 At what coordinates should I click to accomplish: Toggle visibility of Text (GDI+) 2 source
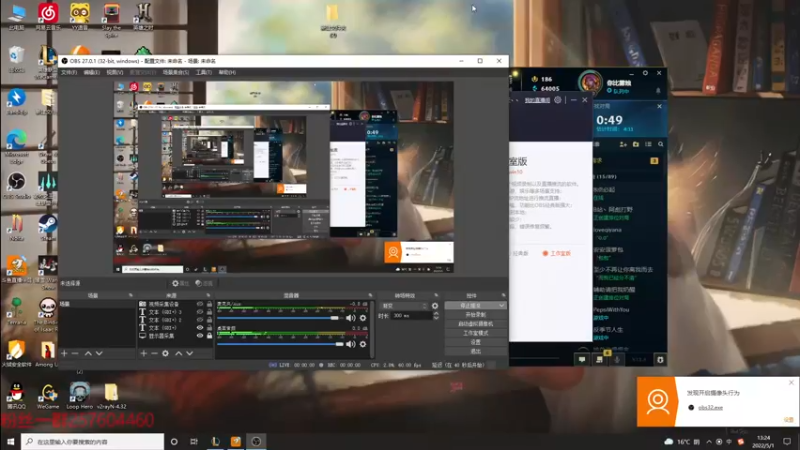coord(200,320)
